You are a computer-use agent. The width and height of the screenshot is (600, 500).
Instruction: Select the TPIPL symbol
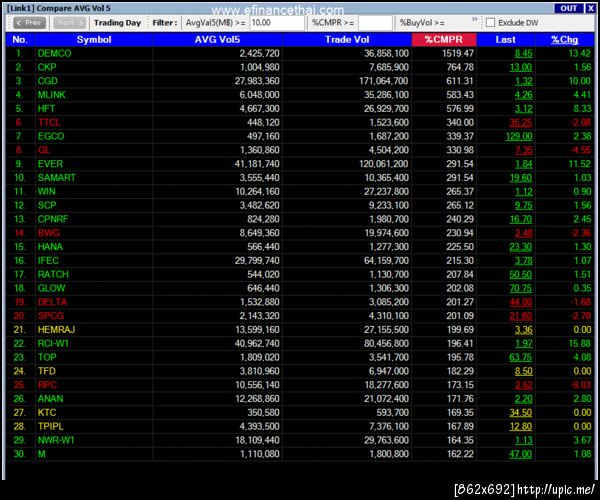51,426
